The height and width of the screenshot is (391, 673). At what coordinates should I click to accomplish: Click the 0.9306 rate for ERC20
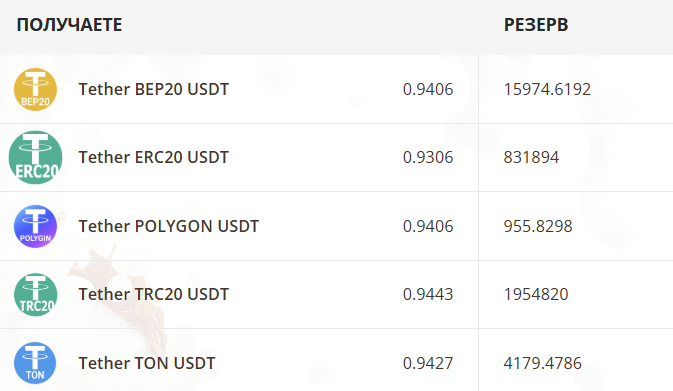tap(428, 158)
